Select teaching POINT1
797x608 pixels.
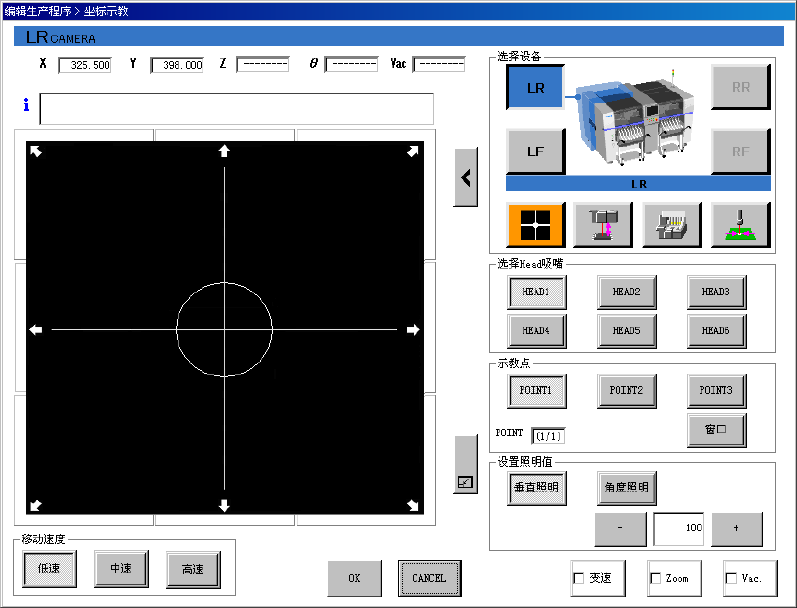coord(537,391)
